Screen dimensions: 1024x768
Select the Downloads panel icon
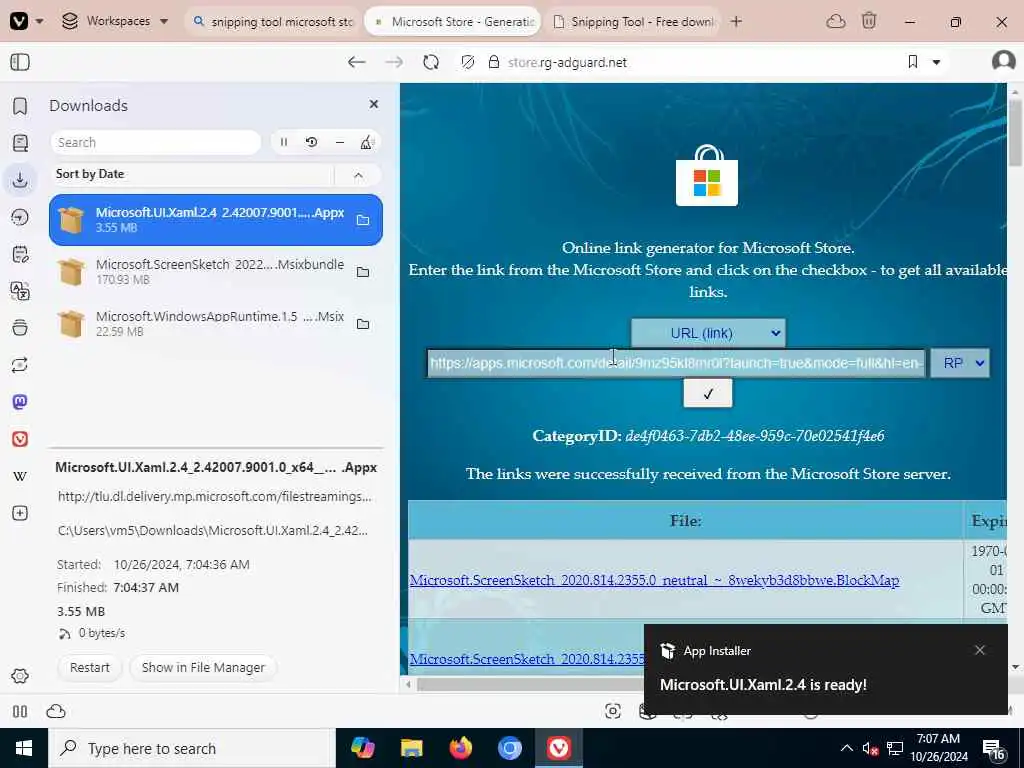[20, 179]
